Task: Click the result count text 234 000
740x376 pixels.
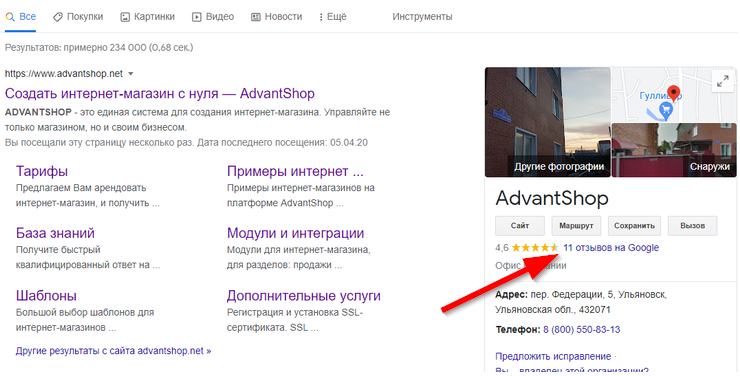Action: [x=129, y=48]
